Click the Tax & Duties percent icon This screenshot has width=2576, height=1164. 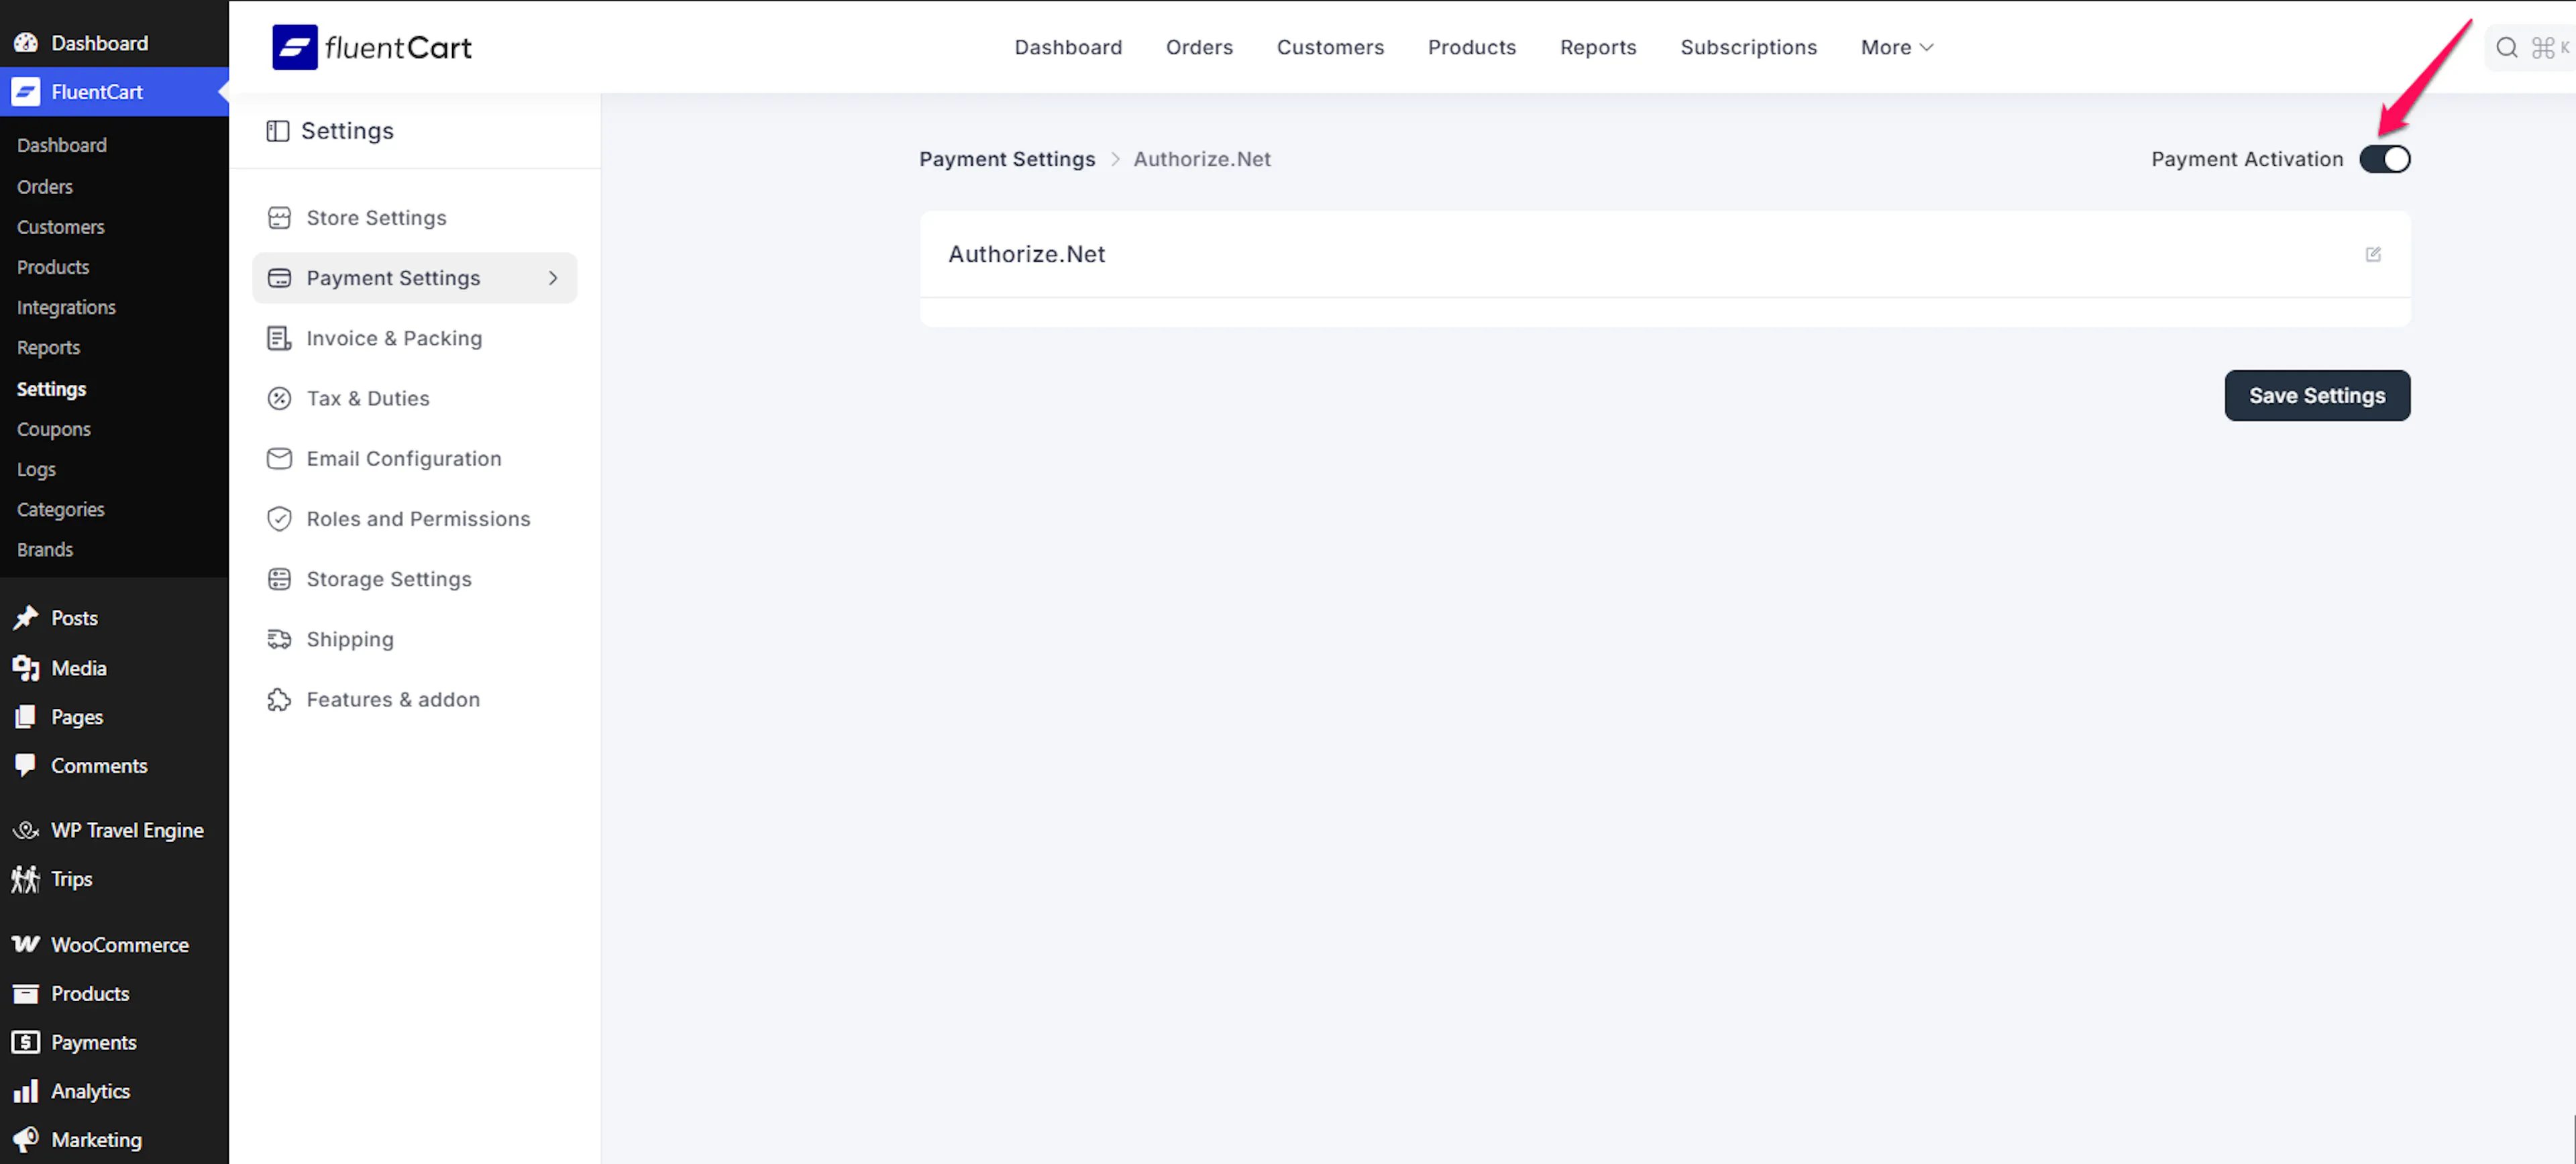point(279,398)
